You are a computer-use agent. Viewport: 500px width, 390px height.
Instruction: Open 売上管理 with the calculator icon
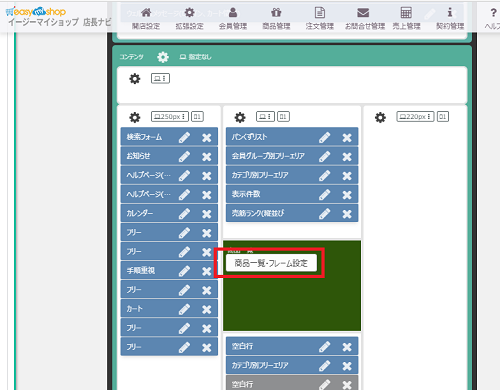point(406,19)
